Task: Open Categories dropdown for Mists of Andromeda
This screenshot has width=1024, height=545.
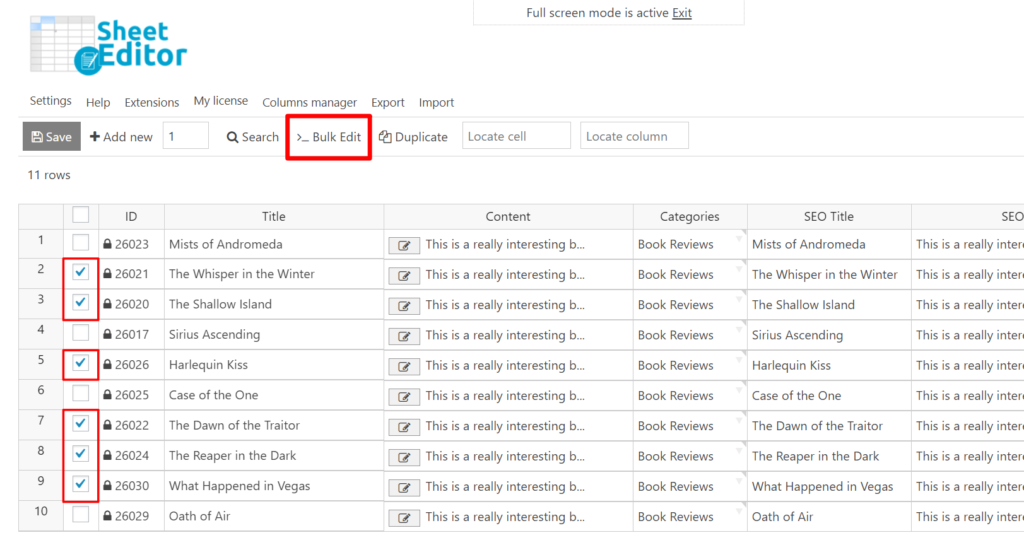Action: click(739, 238)
